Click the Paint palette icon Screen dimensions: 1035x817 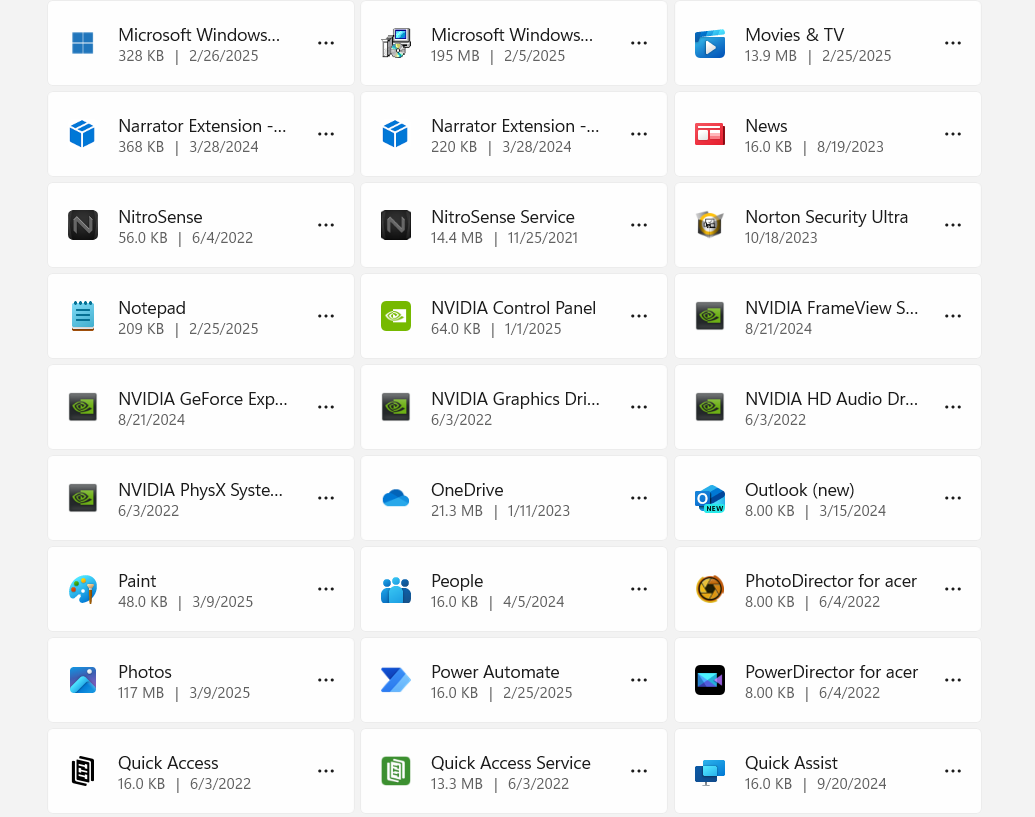tap(83, 589)
